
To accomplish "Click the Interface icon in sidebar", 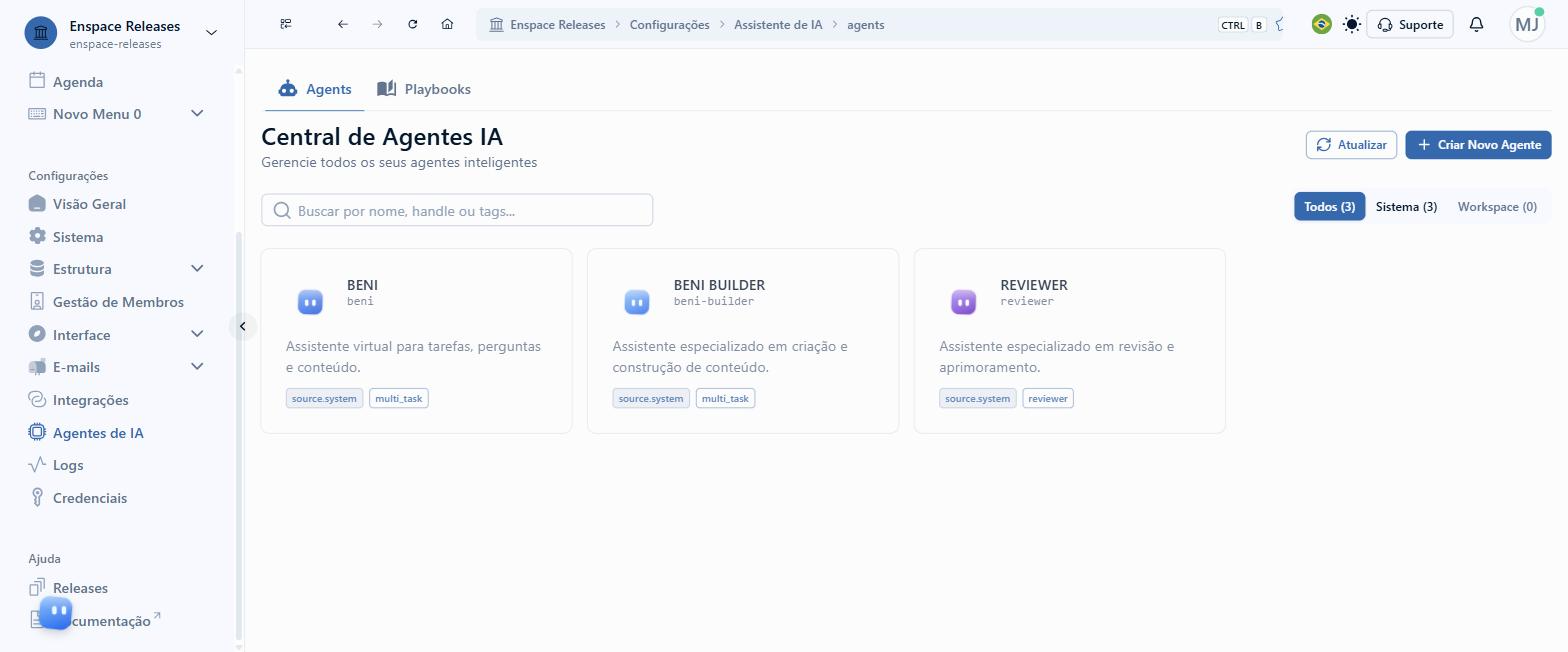I will point(37,334).
